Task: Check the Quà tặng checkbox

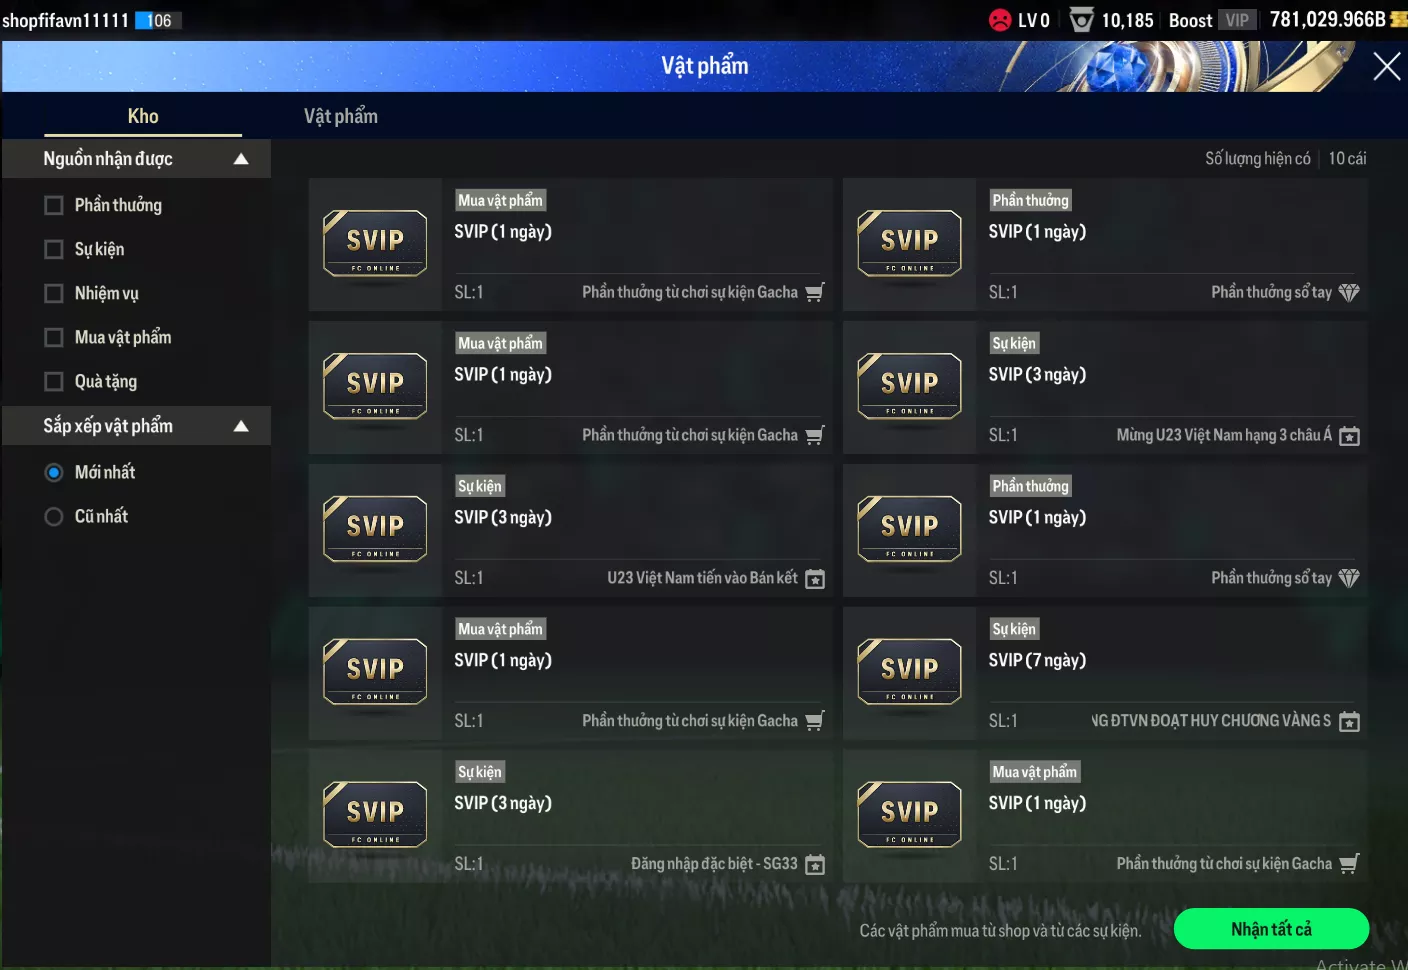Action: point(54,381)
